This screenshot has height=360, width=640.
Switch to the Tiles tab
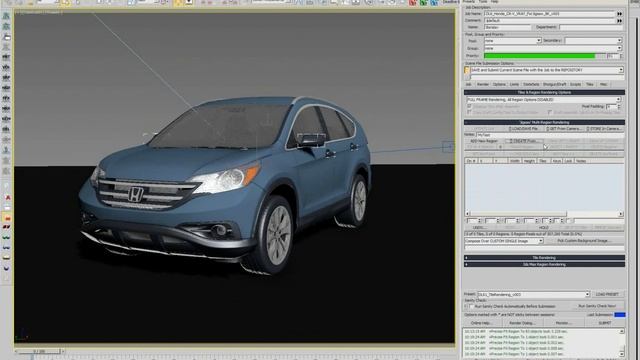590,84
